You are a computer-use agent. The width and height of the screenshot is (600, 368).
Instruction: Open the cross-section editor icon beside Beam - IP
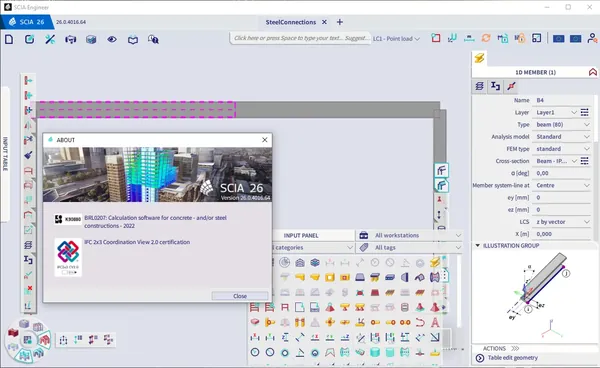point(584,161)
